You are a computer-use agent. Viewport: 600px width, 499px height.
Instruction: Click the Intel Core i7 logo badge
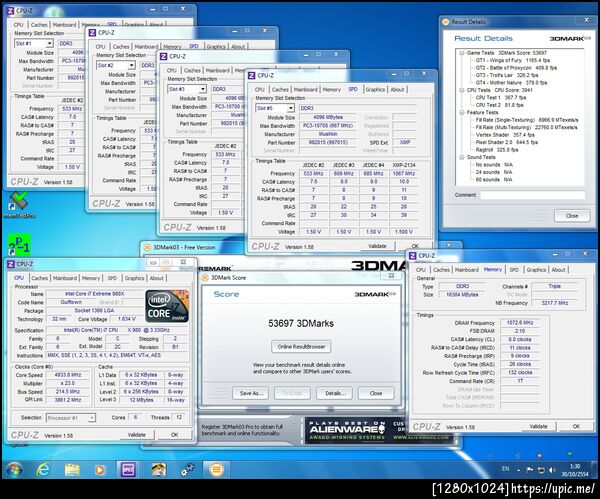[x=167, y=306]
